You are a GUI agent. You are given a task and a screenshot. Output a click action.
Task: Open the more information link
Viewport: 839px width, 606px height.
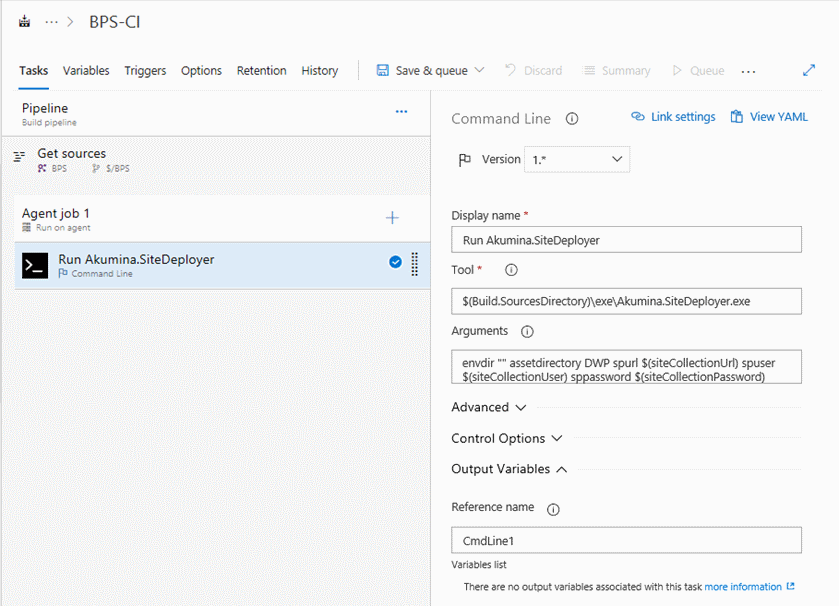pyautogui.click(x=743, y=587)
